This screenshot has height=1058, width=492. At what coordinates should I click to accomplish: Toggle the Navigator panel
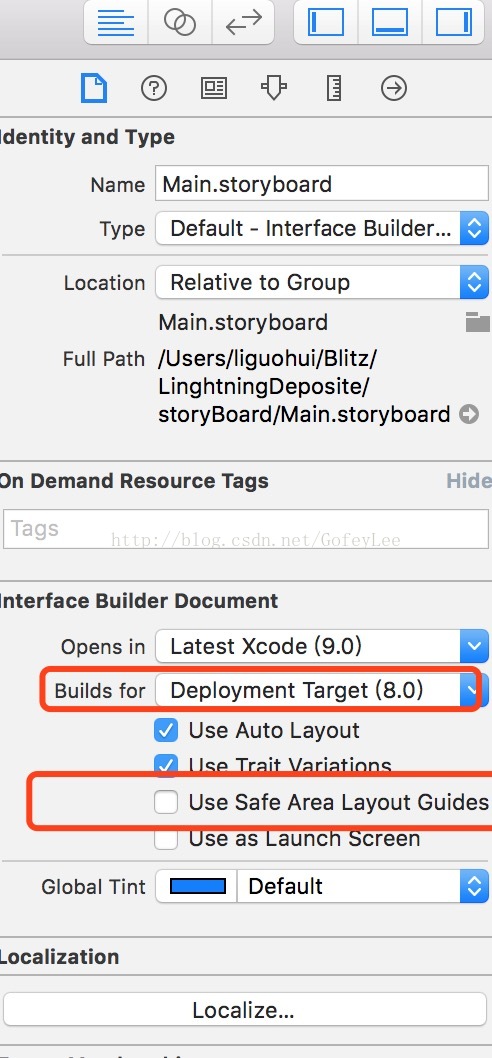[326, 22]
